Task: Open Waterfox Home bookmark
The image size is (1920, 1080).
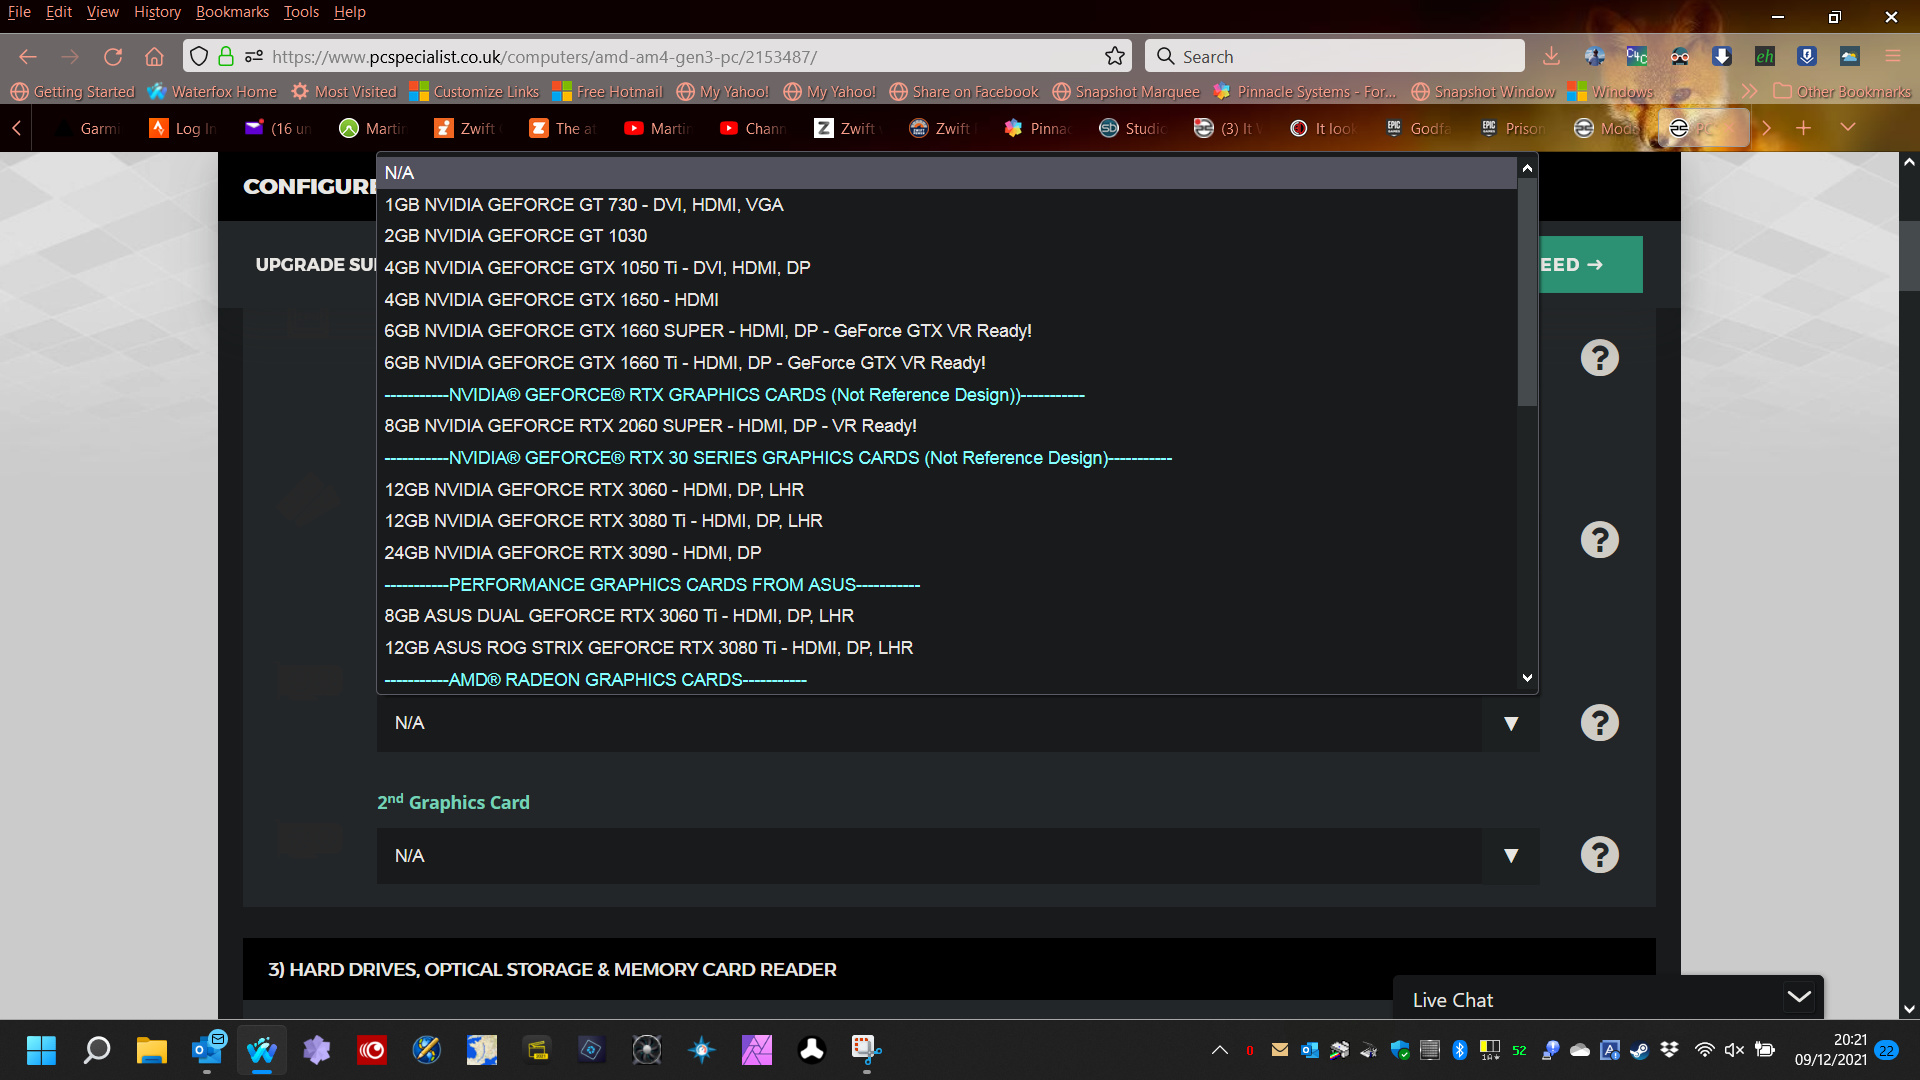Action: click(x=212, y=91)
